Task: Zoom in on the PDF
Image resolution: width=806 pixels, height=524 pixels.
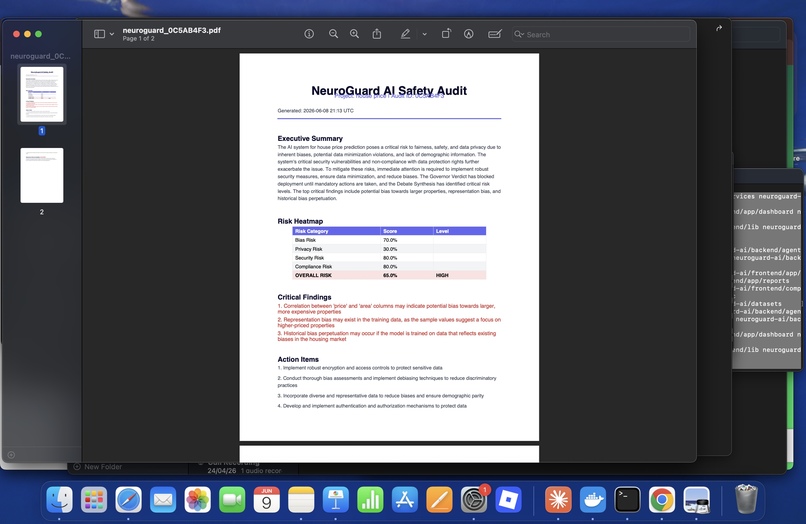Action: [354, 34]
